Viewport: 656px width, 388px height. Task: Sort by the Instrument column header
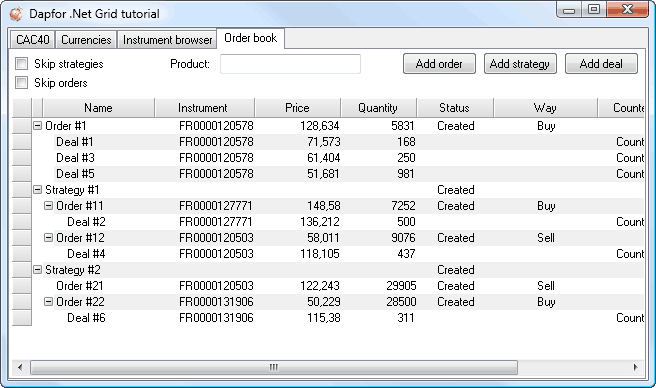click(205, 108)
